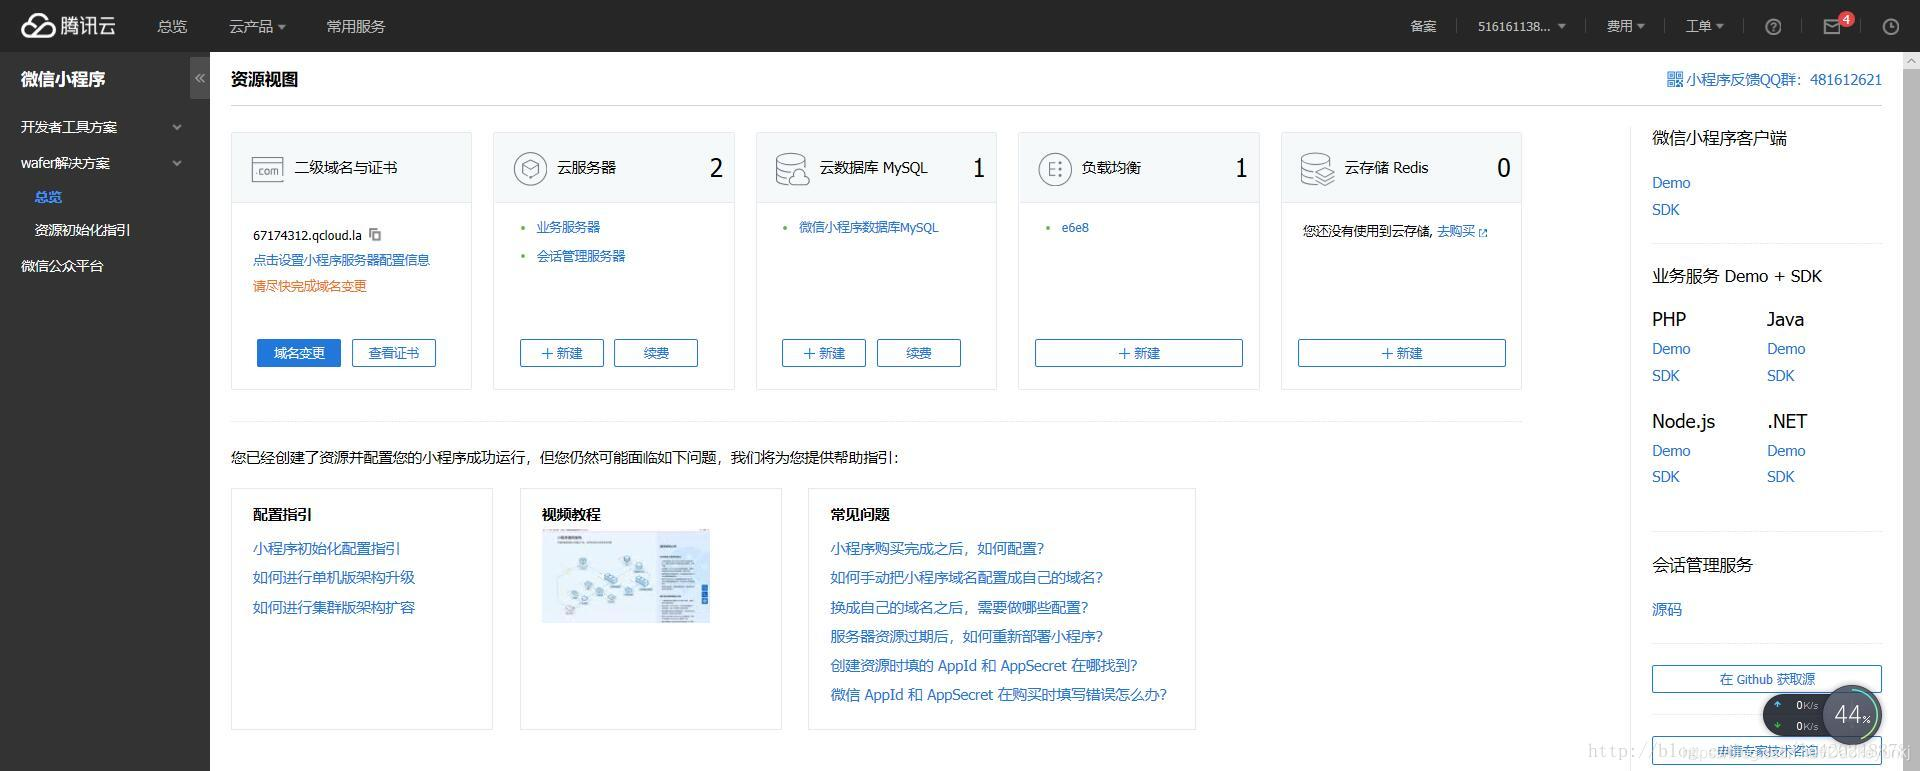This screenshot has width=1920, height=771.
Task: Click 新建 button in 云服务器 card
Action: coord(562,353)
